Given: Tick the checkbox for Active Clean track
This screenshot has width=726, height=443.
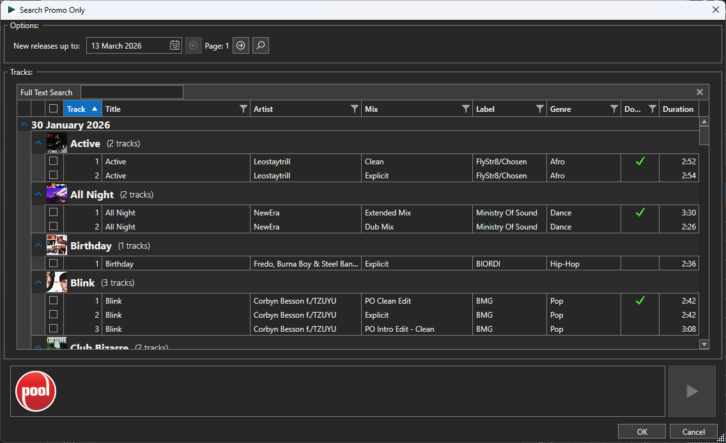Looking at the screenshot, I should (53, 161).
